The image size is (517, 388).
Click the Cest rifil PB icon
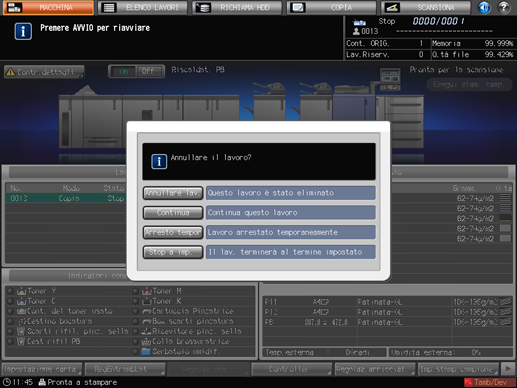[x=21, y=341]
